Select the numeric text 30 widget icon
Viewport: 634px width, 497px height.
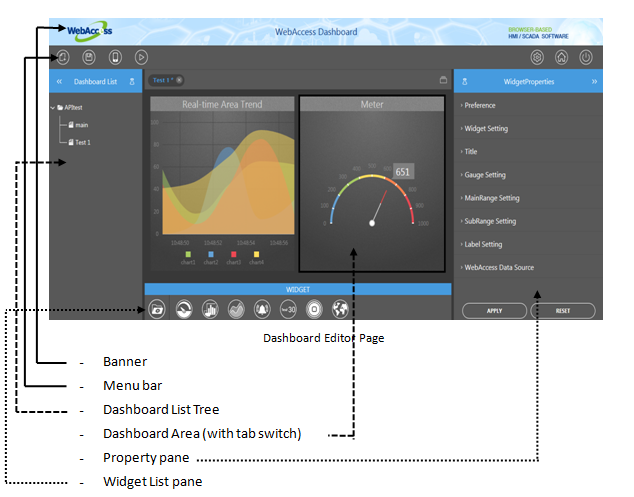coord(288,310)
